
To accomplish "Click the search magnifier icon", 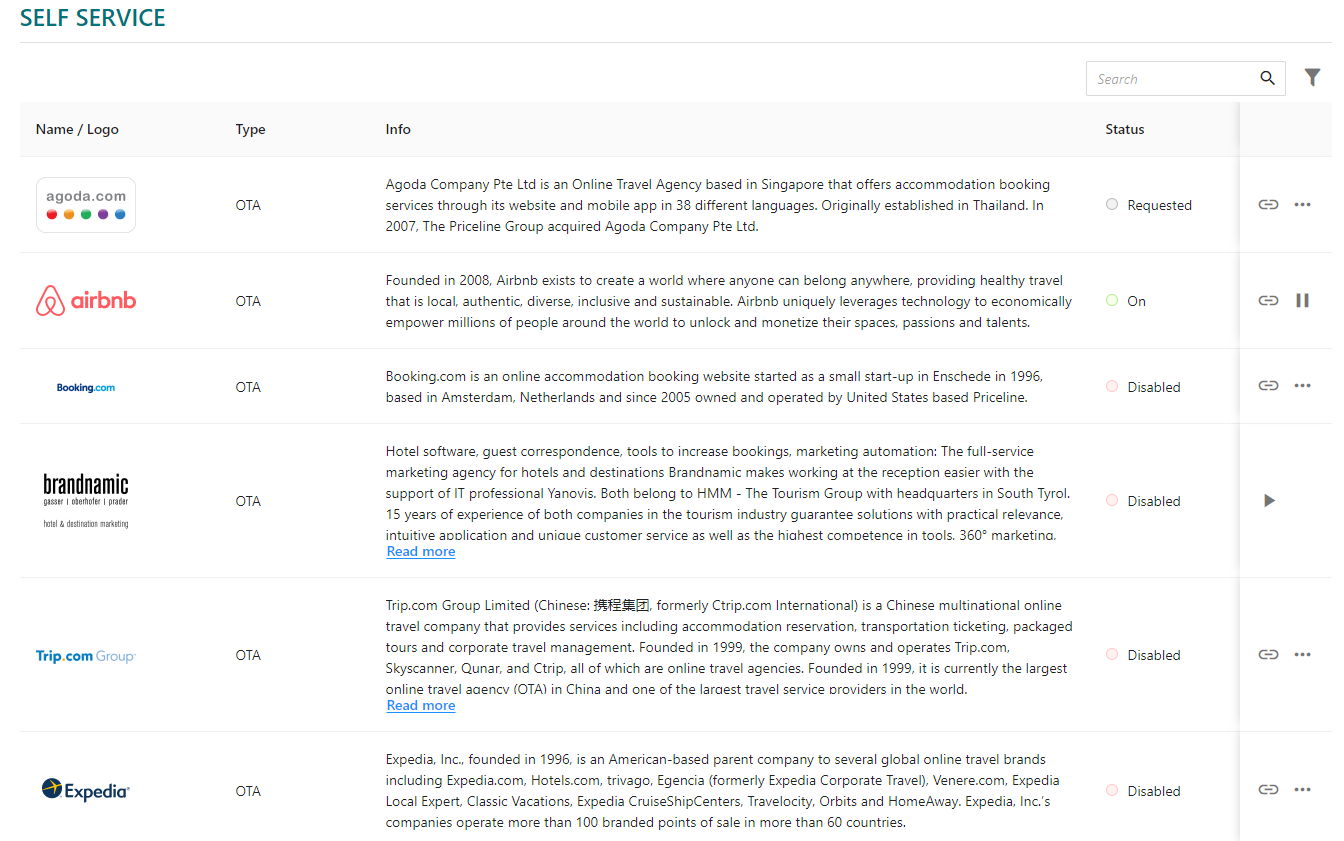I will click(1267, 79).
